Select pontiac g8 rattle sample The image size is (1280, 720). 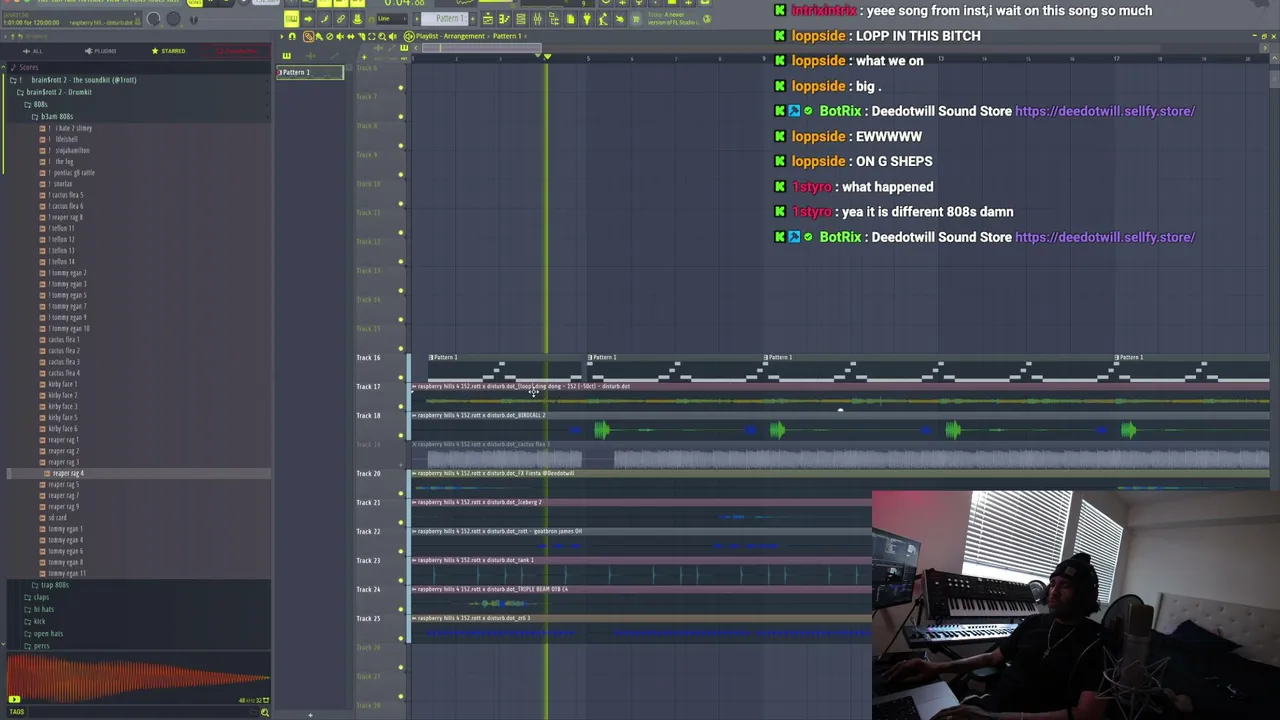click(x=73, y=173)
